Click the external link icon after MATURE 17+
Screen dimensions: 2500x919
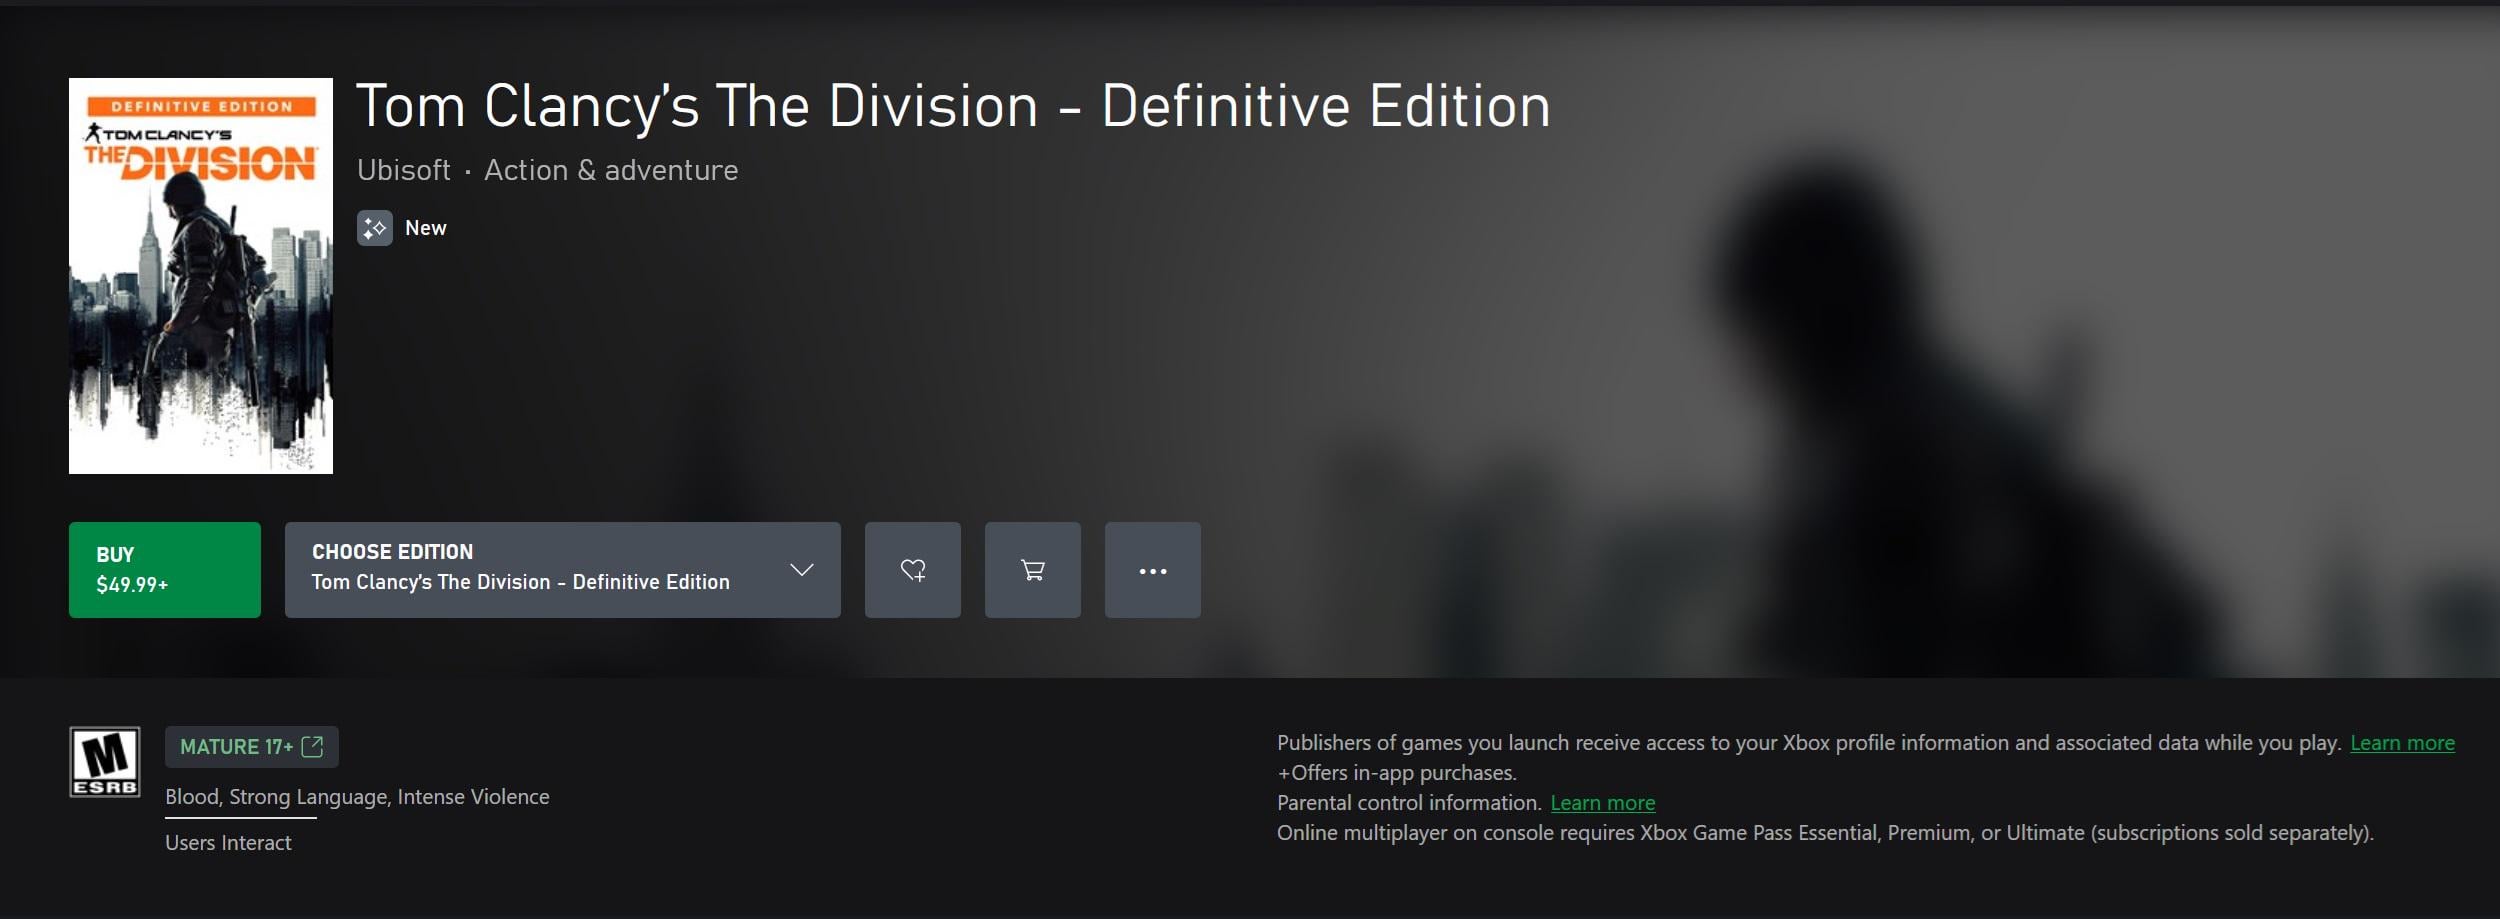312,747
